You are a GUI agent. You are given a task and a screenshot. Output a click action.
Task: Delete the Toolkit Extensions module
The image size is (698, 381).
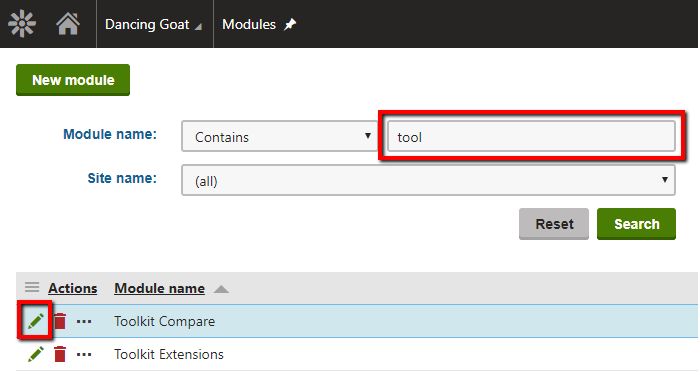click(x=60, y=354)
